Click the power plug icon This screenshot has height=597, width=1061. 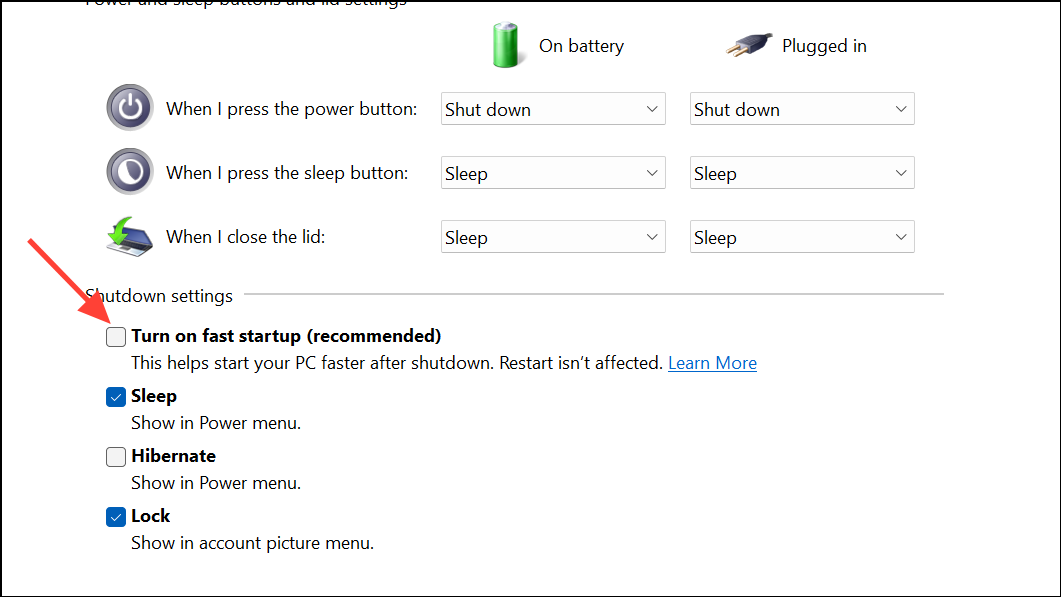(747, 46)
